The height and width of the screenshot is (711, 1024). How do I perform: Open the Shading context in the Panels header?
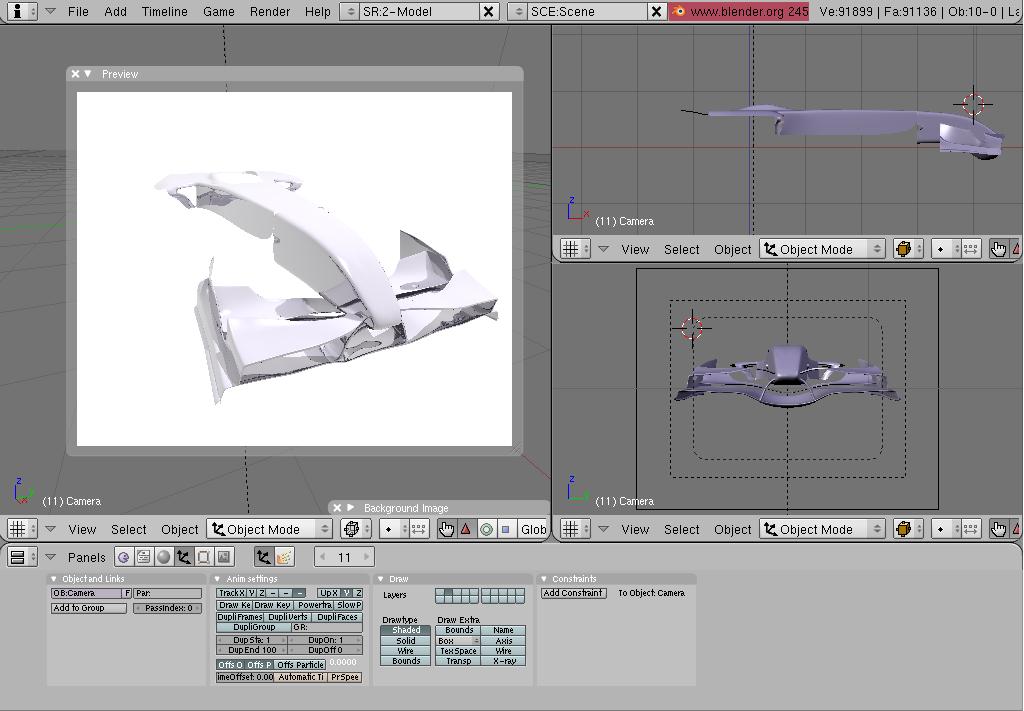coord(164,557)
